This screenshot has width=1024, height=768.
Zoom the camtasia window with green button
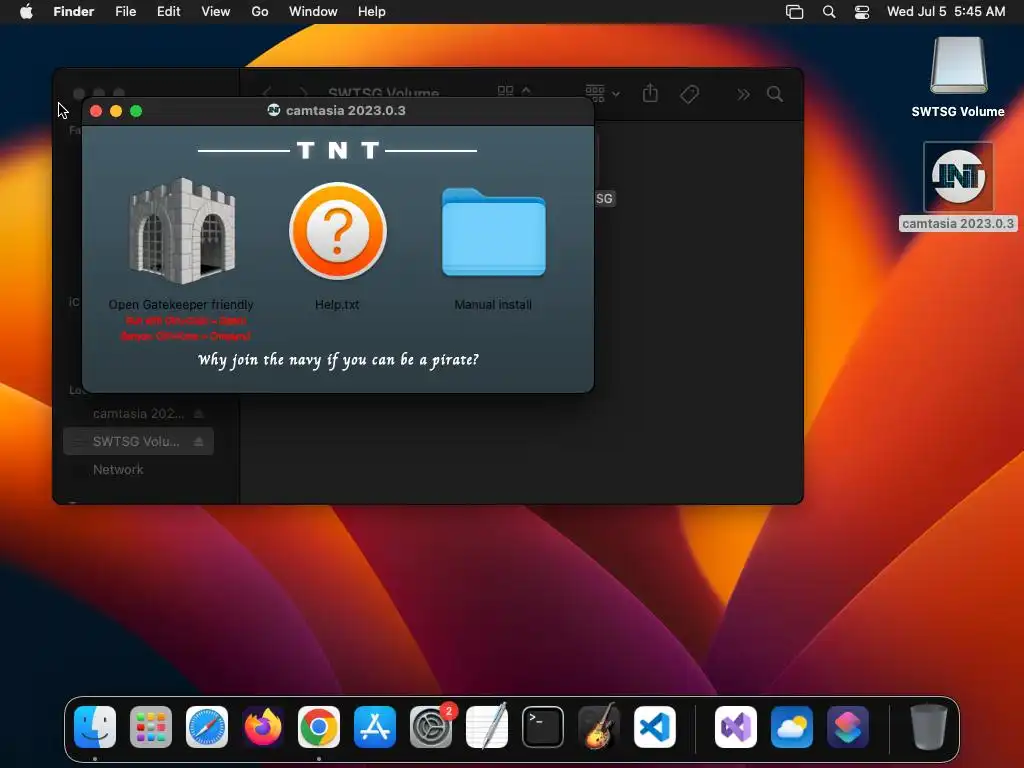136,111
